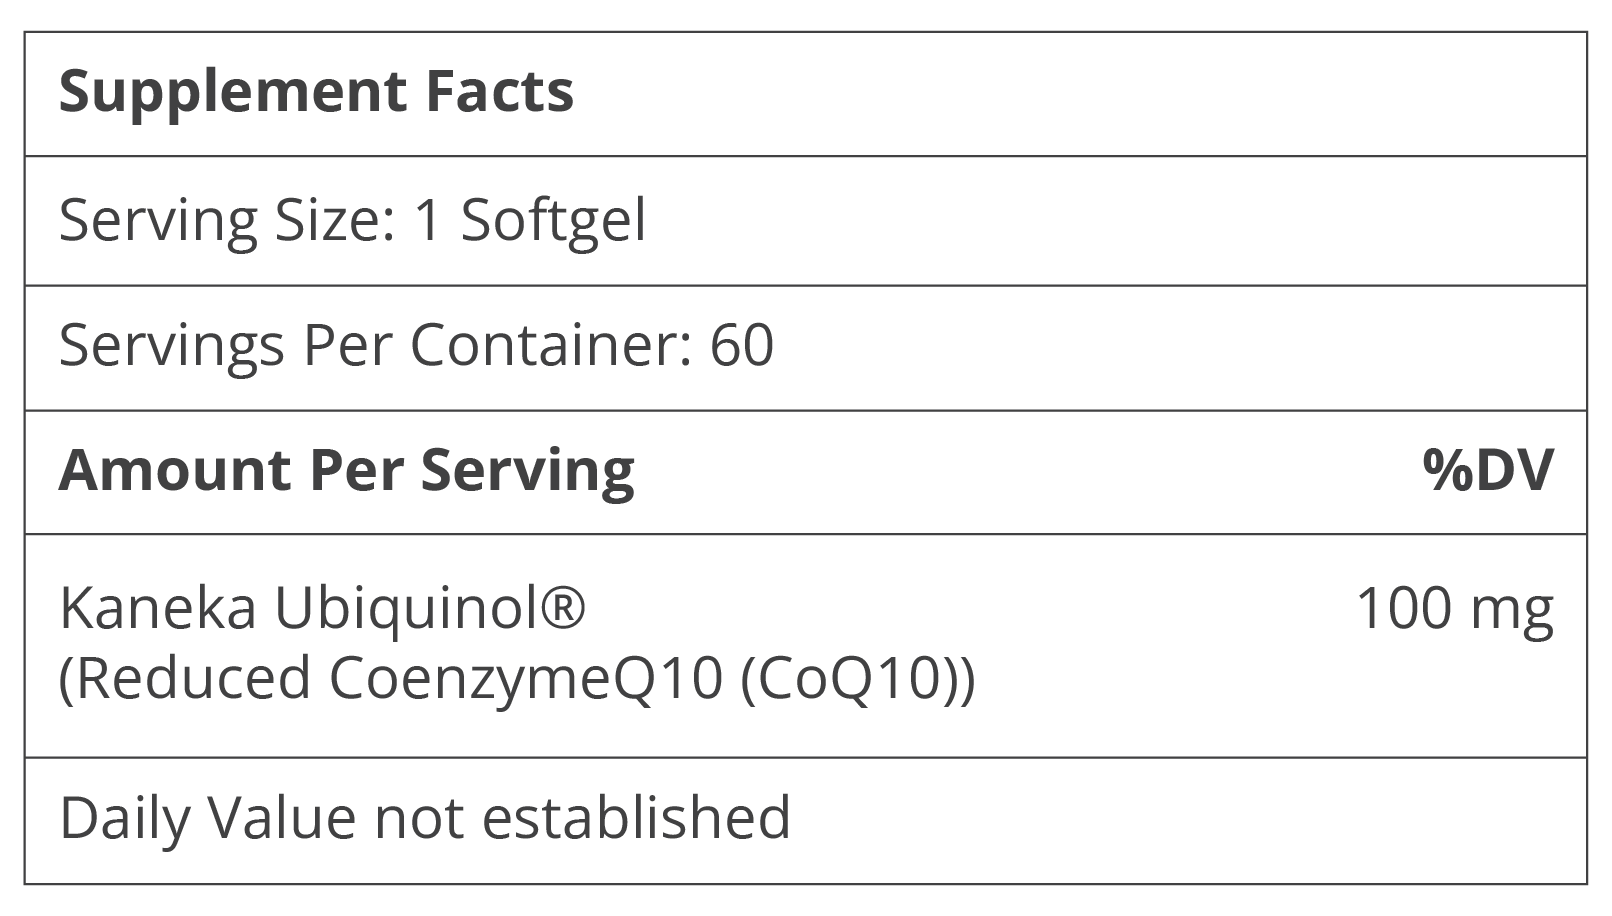The width and height of the screenshot is (1612, 916).
Task: Click the "Daily Value" text in the footer
Action: (207, 817)
